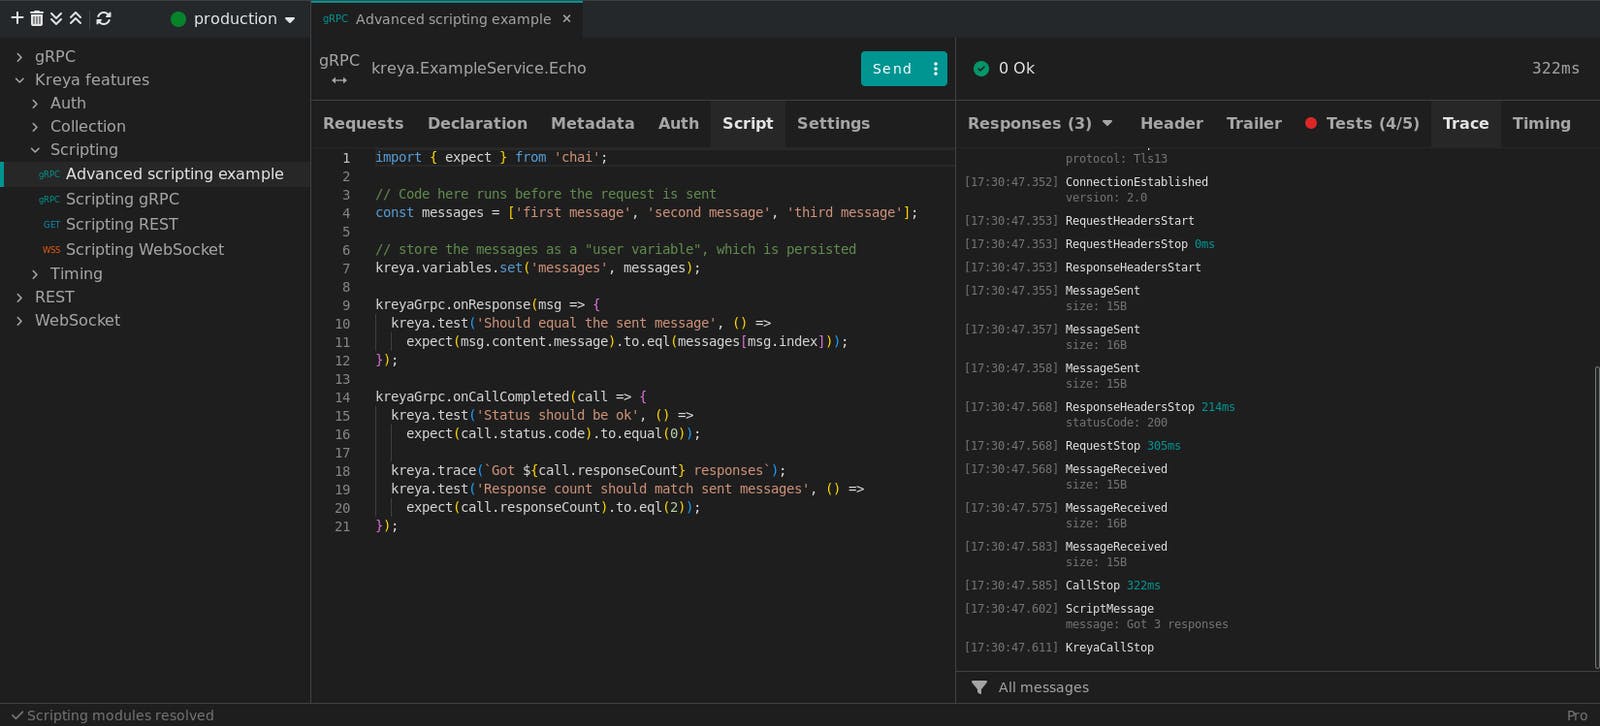The height and width of the screenshot is (726, 1600).
Task: Click the MessageSent entry at 17:30:47.357
Action: [1102, 330]
